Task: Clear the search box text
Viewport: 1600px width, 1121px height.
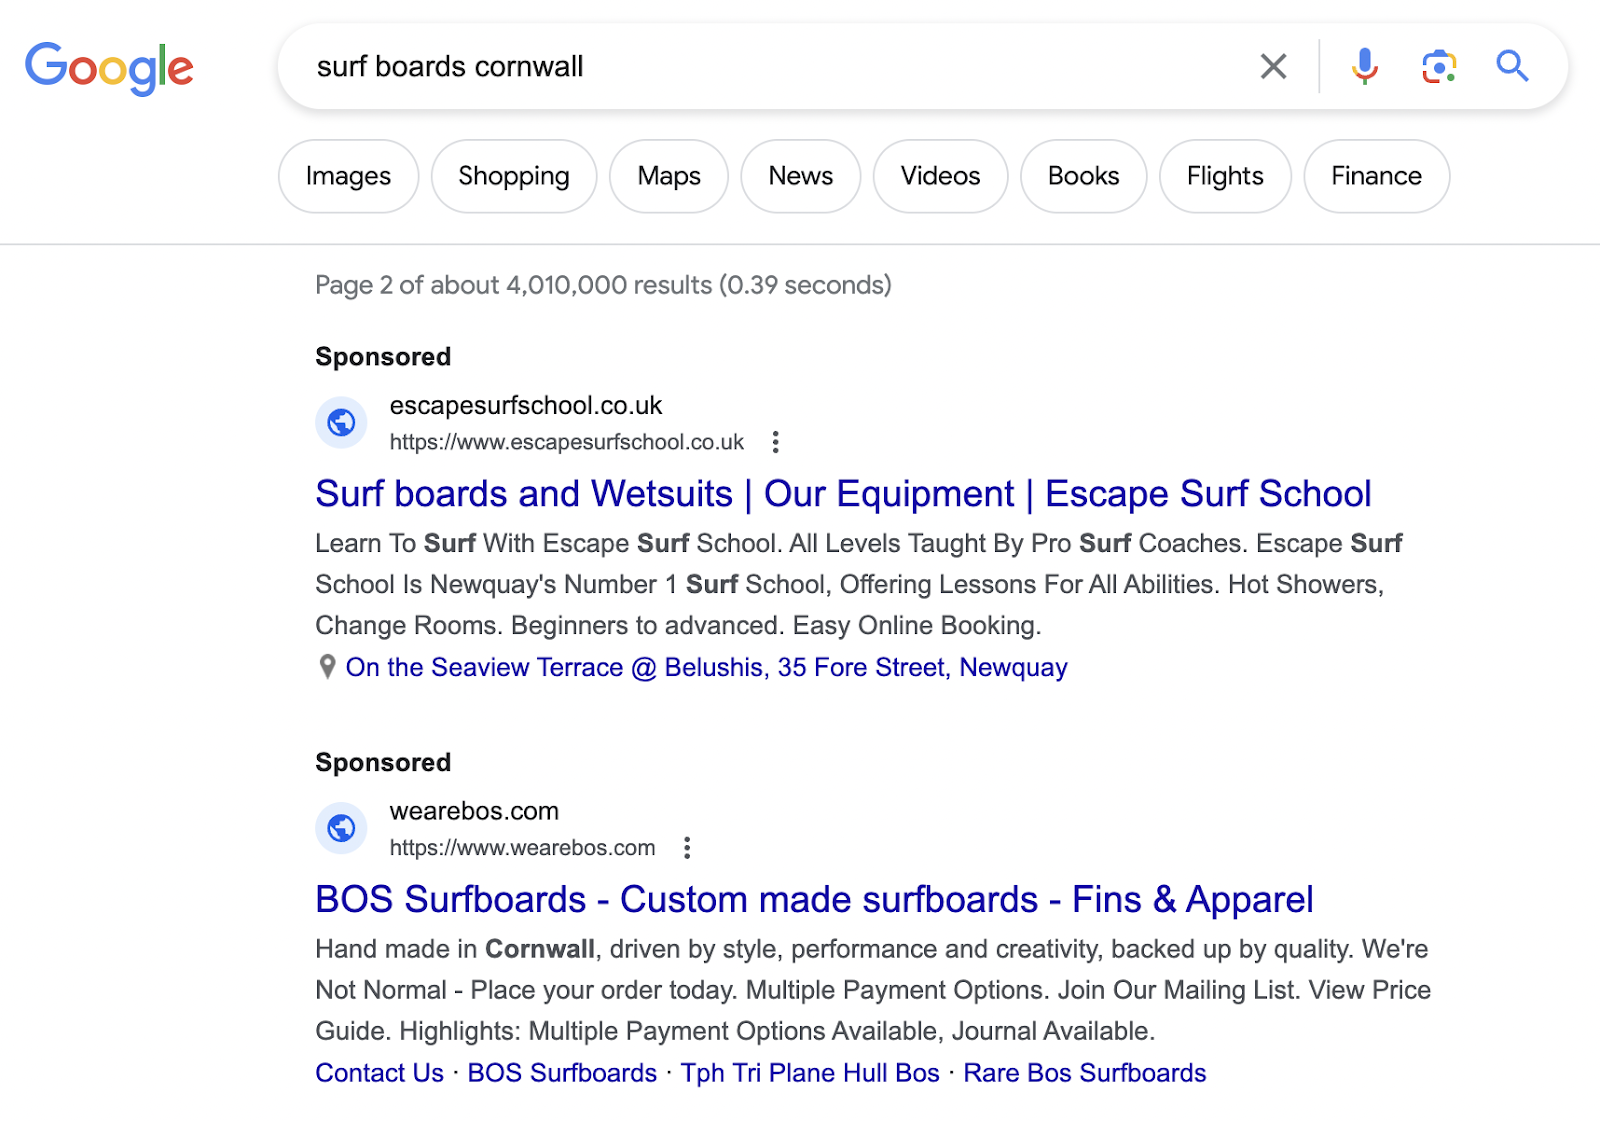Action: [1273, 67]
